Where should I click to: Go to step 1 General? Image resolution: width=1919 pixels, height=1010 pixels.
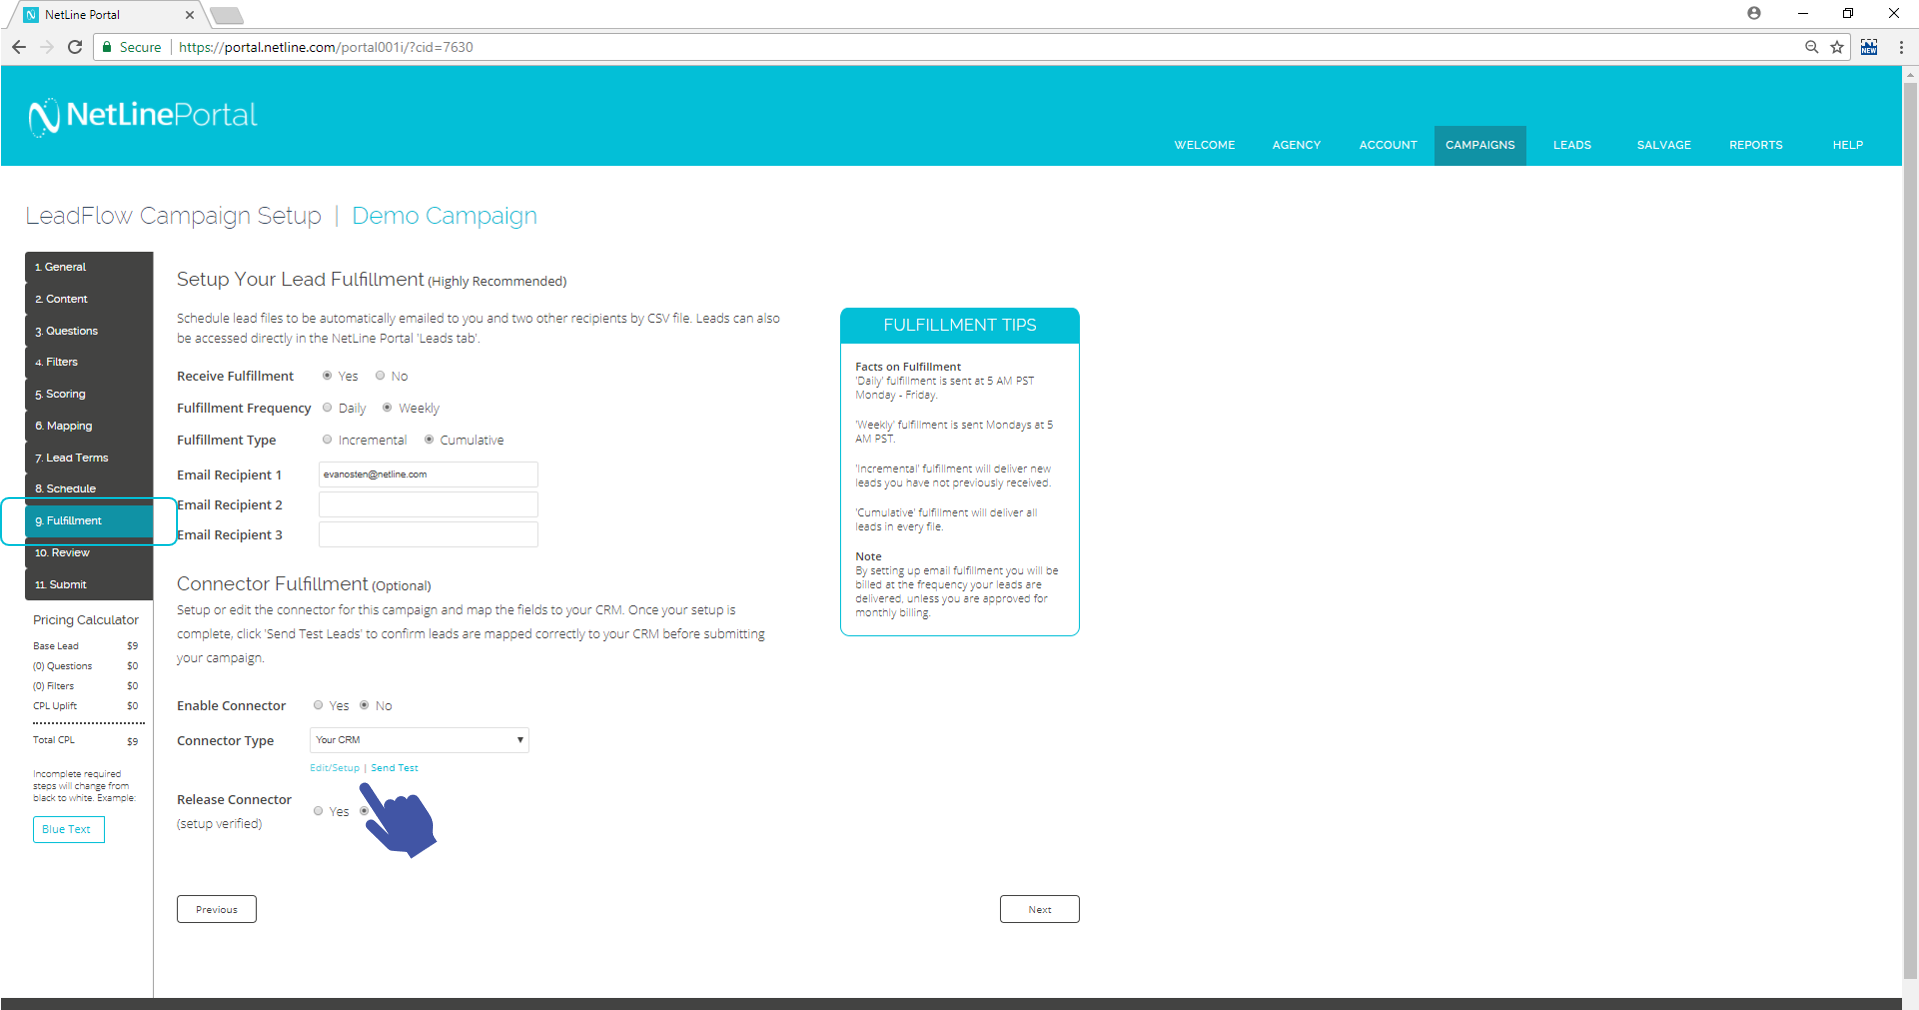tap(89, 267)
